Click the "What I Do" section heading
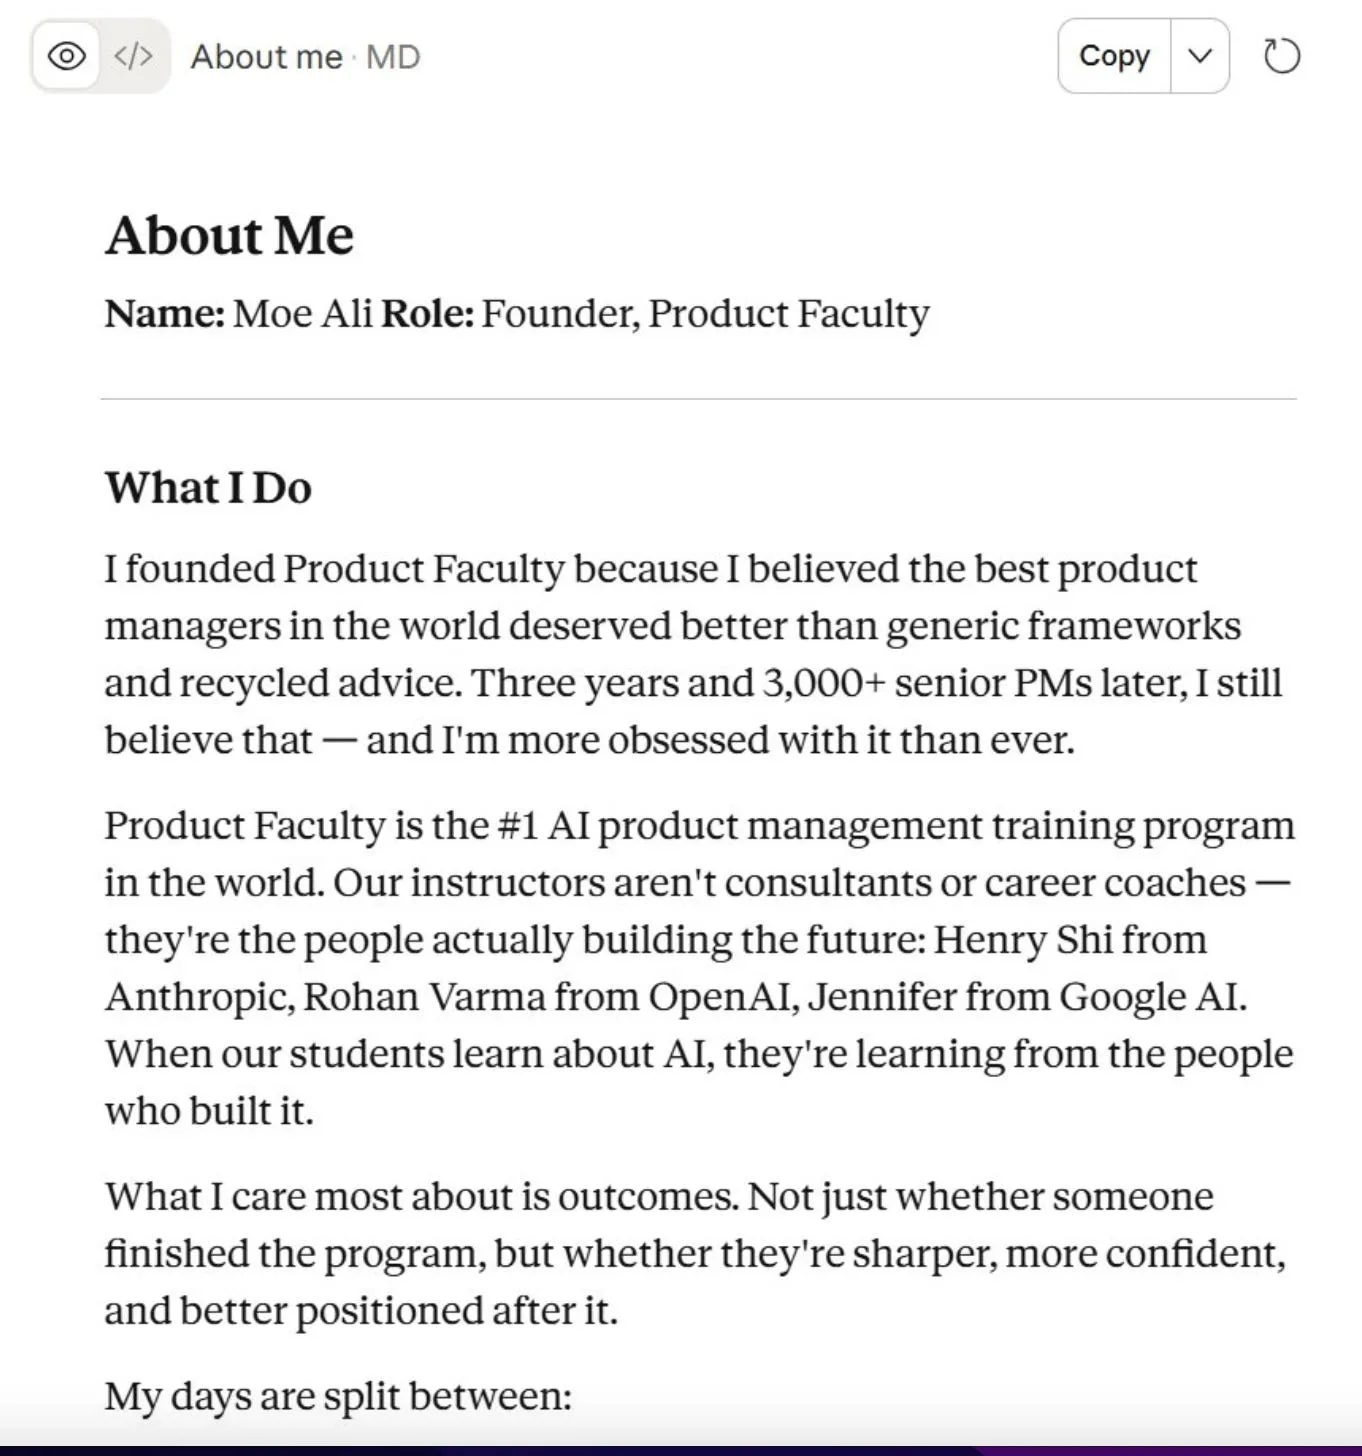 tap(208, 488)
